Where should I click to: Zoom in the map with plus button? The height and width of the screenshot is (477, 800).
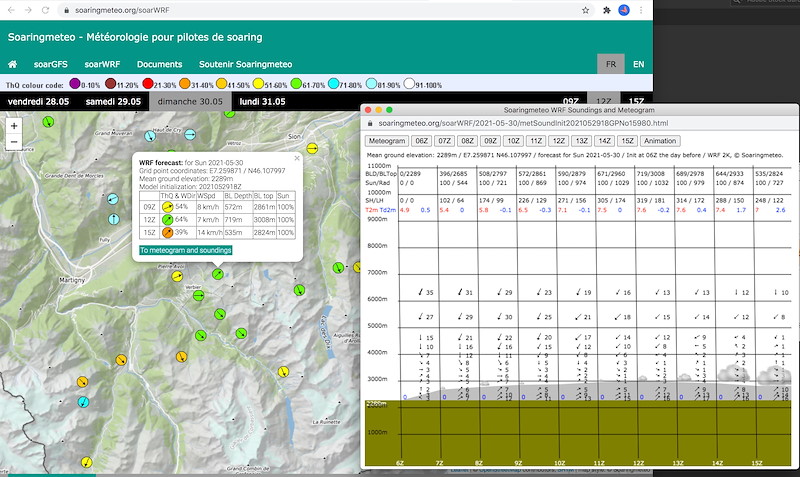[14, 125]
